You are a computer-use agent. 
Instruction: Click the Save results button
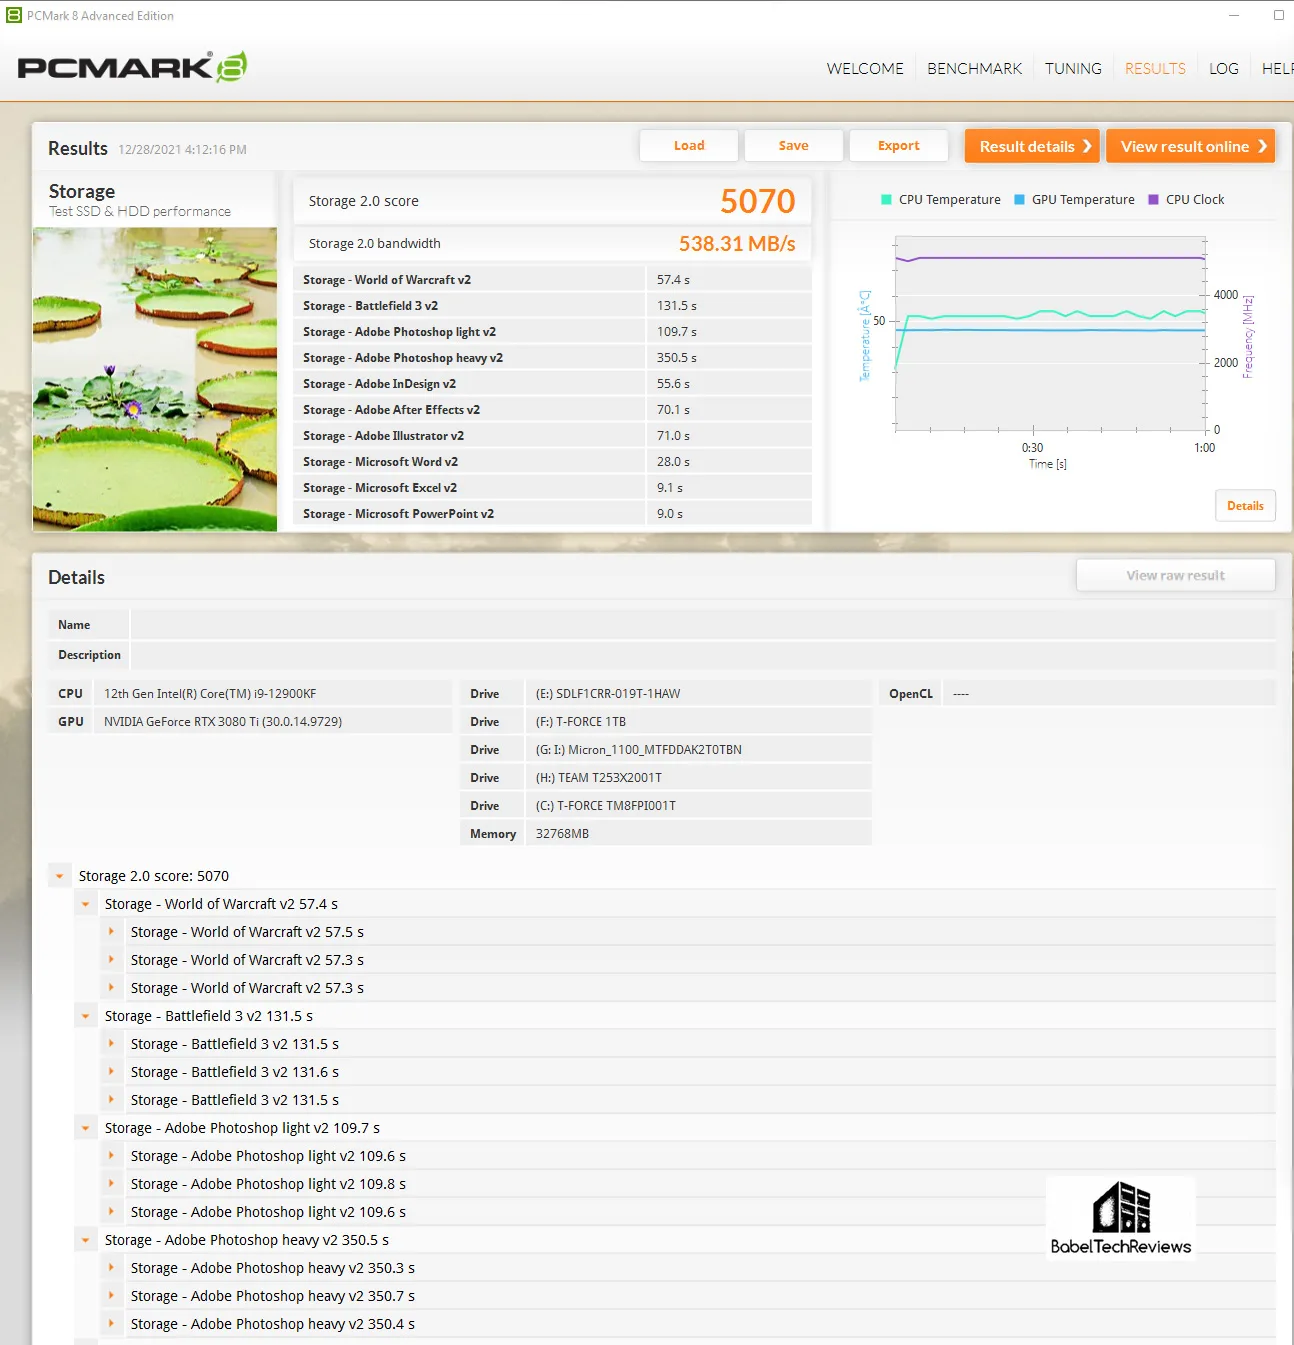[x=794, y=145]
